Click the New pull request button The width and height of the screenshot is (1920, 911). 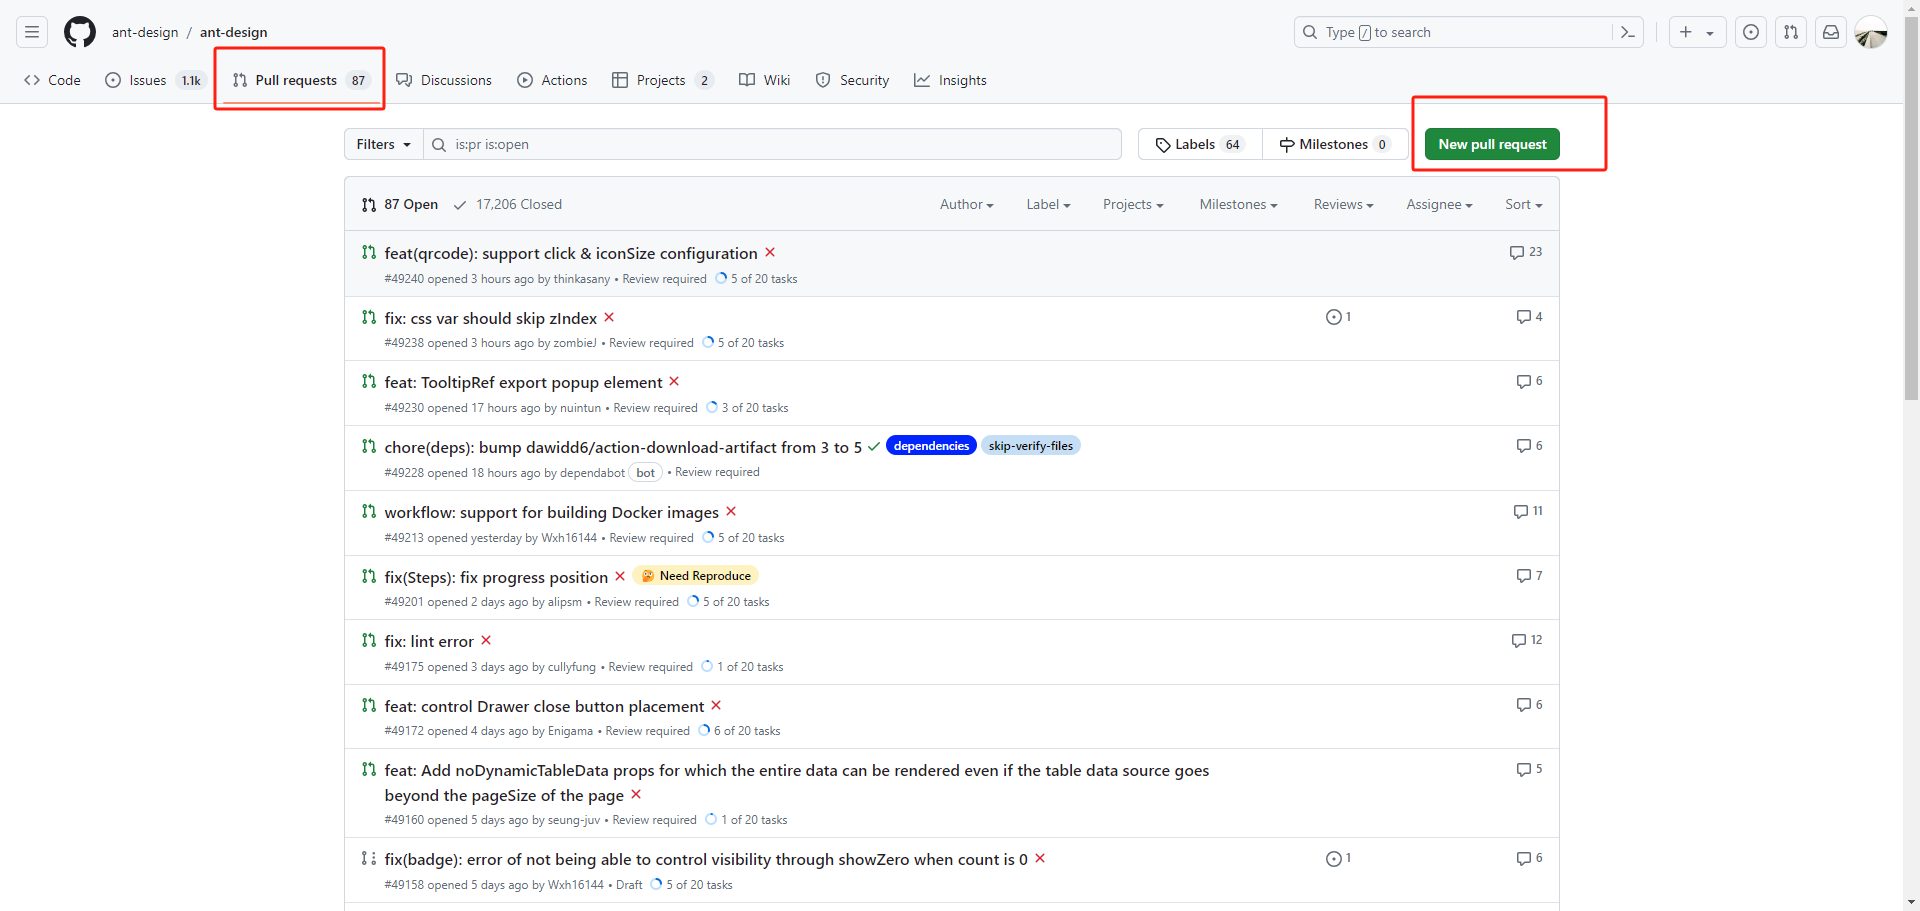(1492, 144)
